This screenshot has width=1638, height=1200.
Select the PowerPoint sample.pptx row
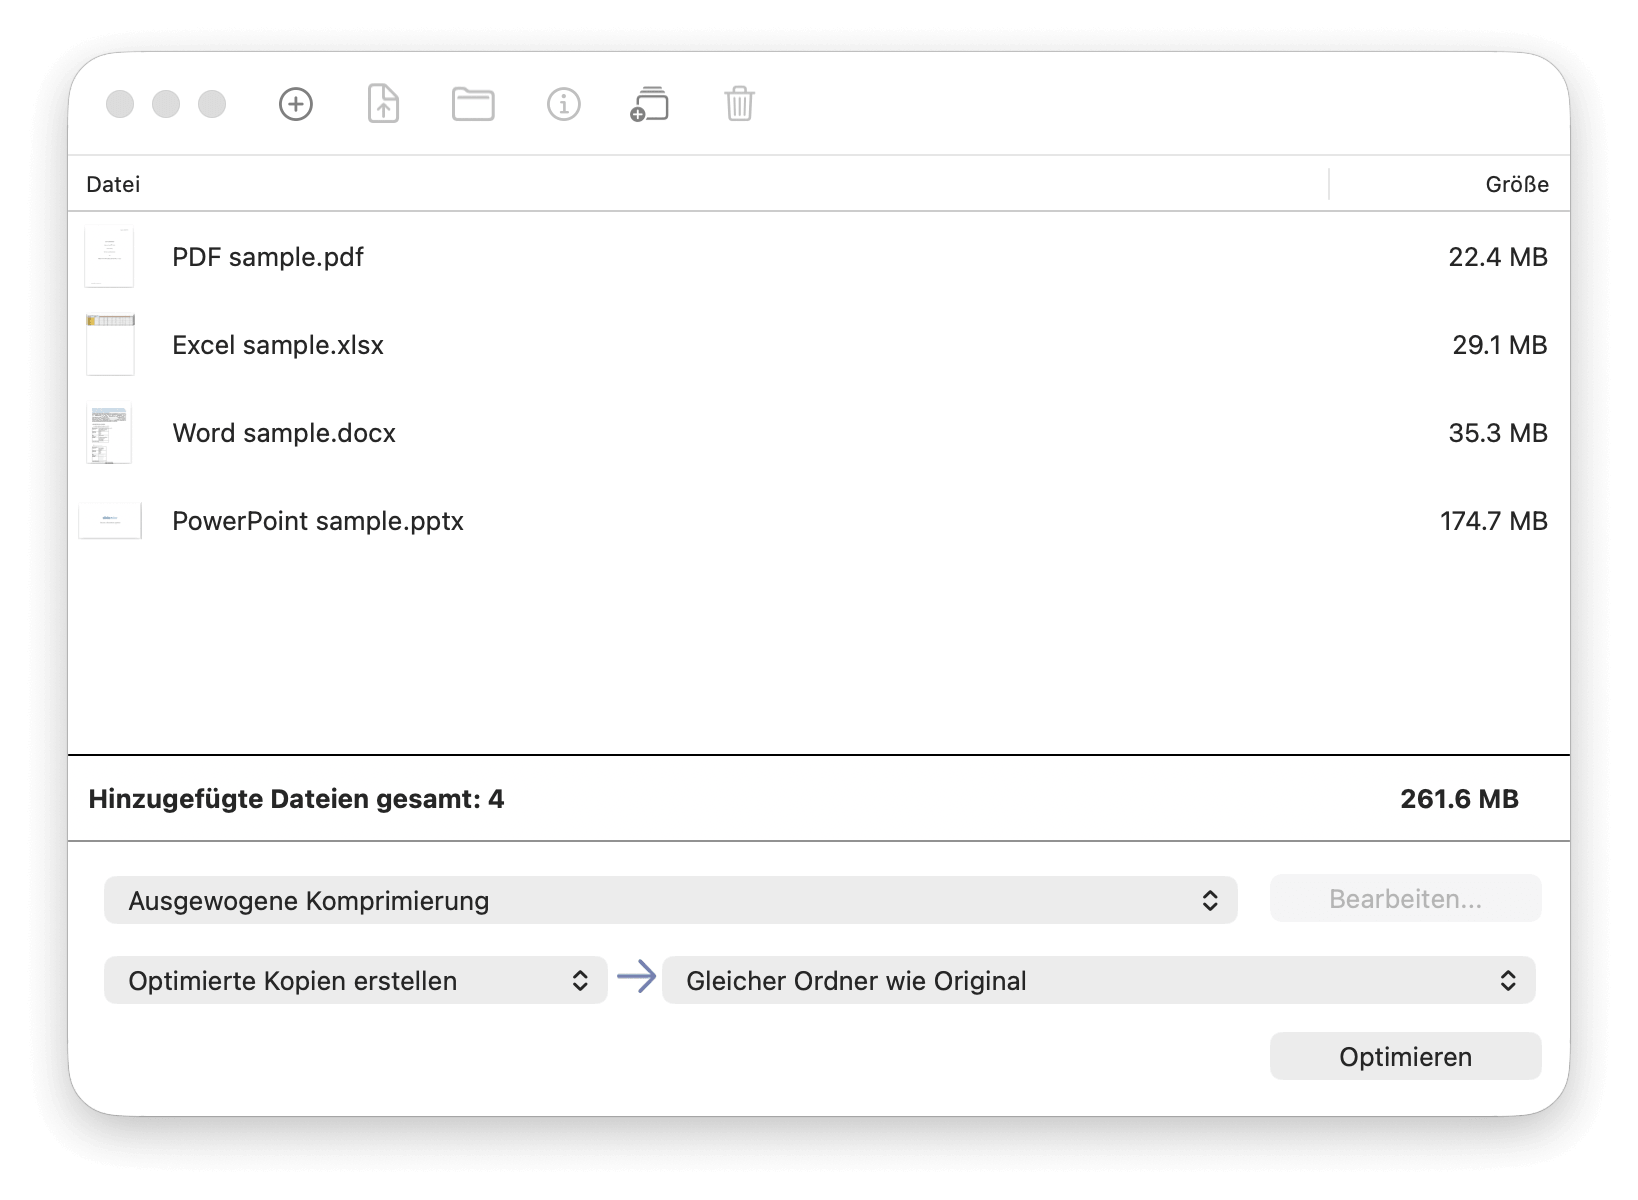819,521
